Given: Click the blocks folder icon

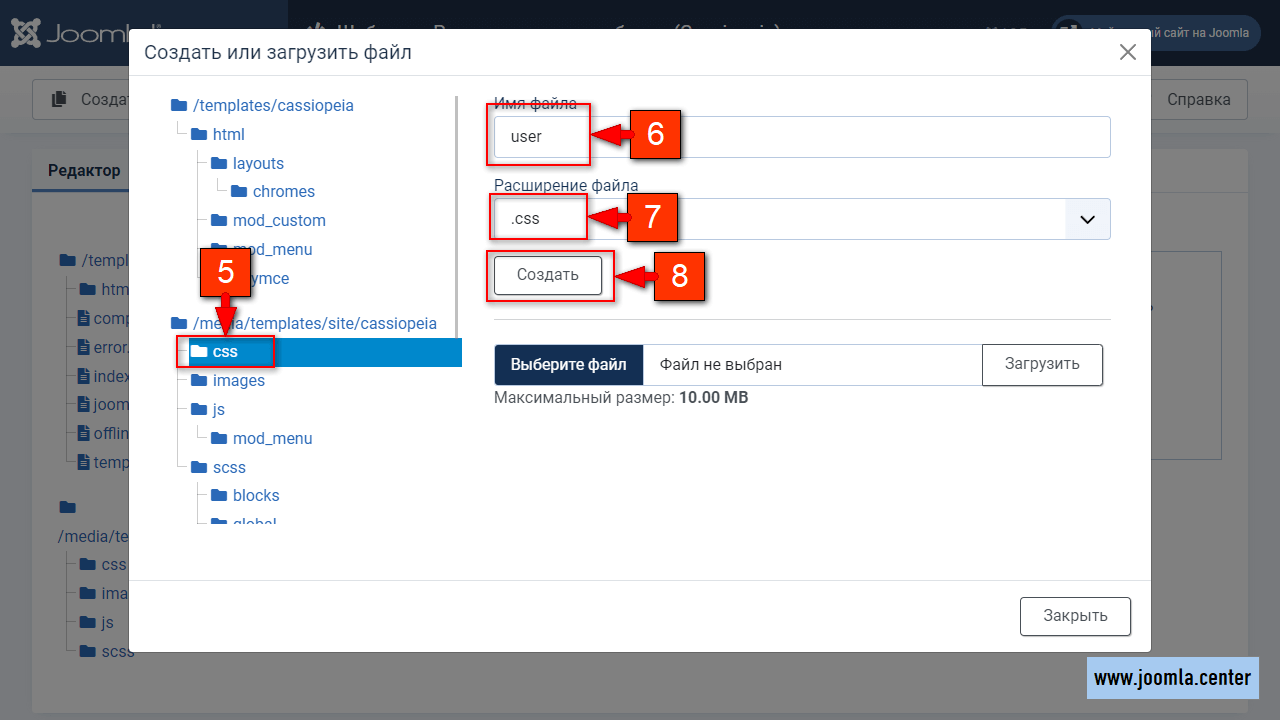Looking at the screenshot, I should (x=219, y=495).
